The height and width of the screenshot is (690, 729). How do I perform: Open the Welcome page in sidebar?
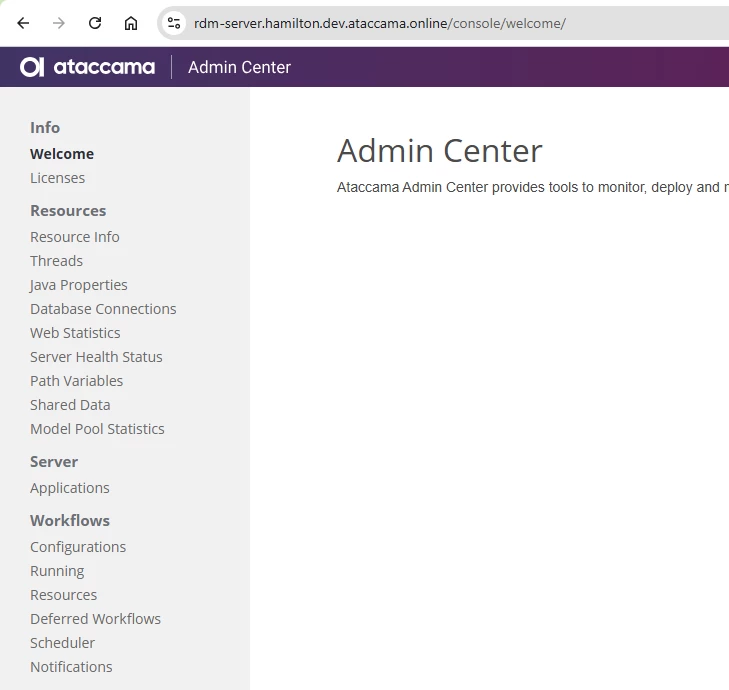(62, 154)
